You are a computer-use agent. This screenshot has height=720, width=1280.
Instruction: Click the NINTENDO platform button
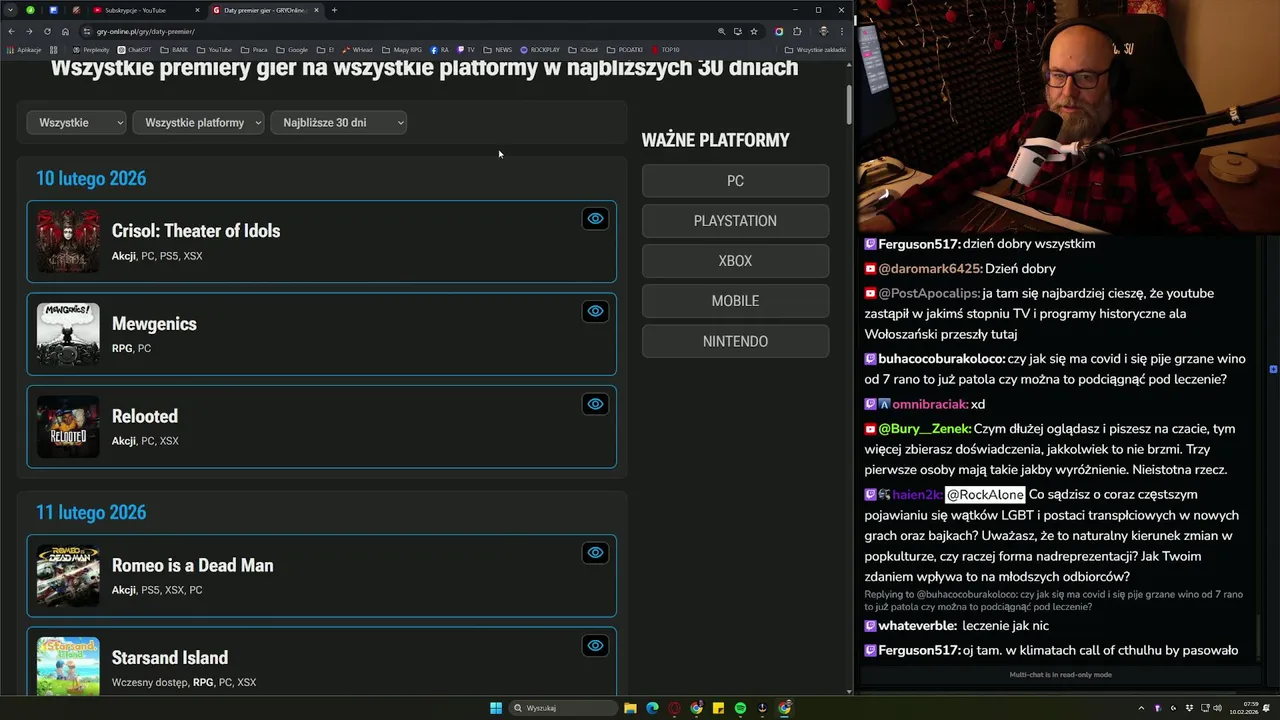[735, 341]
